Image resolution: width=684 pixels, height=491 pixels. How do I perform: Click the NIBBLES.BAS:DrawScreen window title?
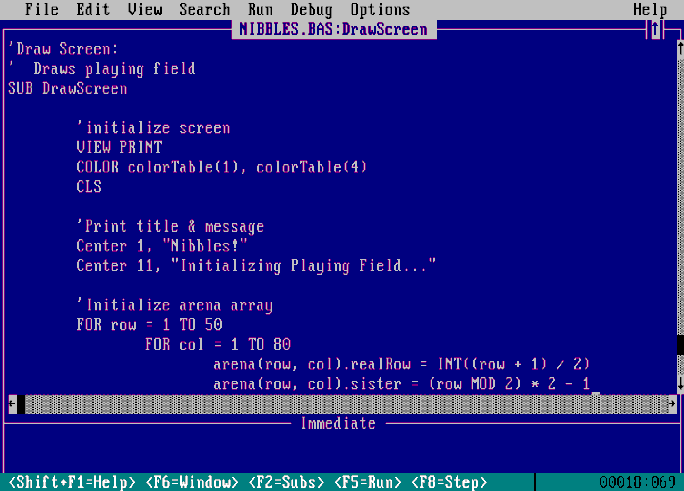[x=333, y=29]
